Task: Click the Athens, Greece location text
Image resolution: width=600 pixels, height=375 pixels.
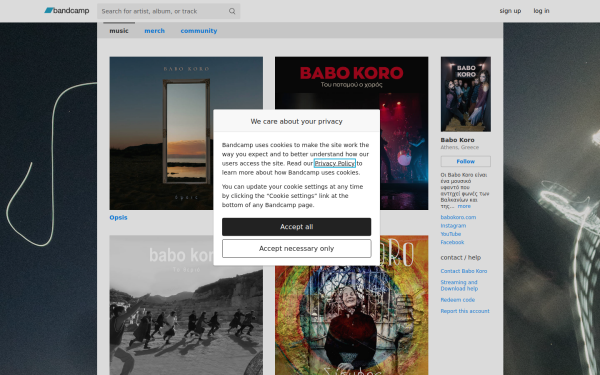Action: pyautogui.click(x=460, y=147)
